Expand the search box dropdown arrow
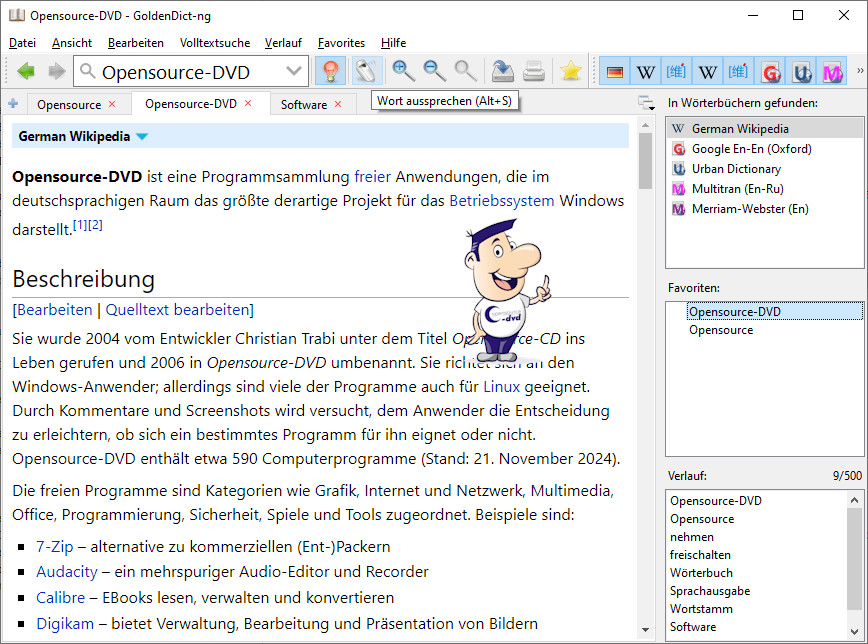Viewport: 868px width, 644px height. pyautogui.click(x=294, y=71)
